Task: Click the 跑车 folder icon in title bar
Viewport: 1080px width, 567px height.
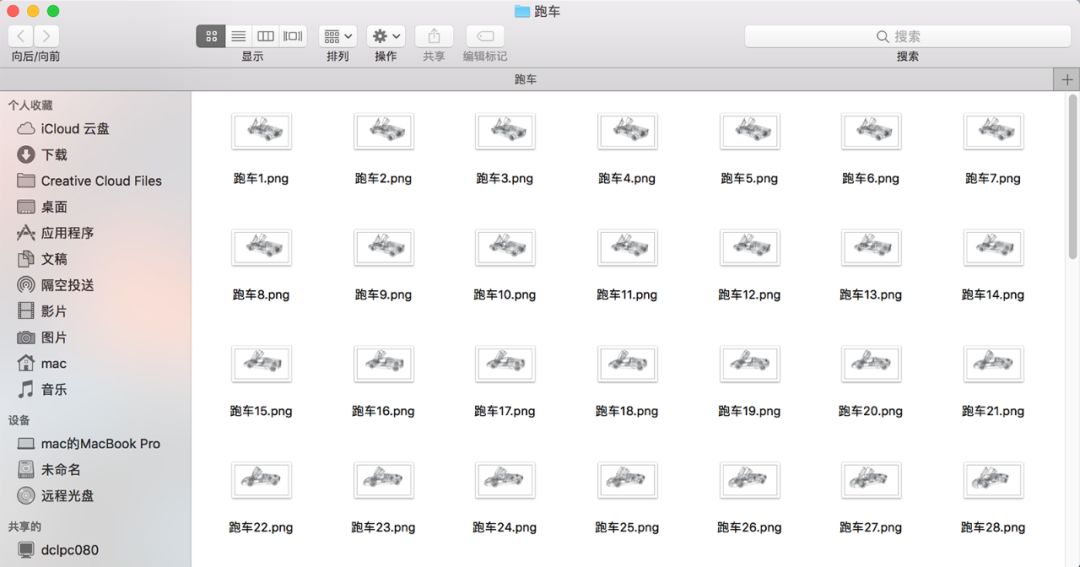Action: [522, 11]
